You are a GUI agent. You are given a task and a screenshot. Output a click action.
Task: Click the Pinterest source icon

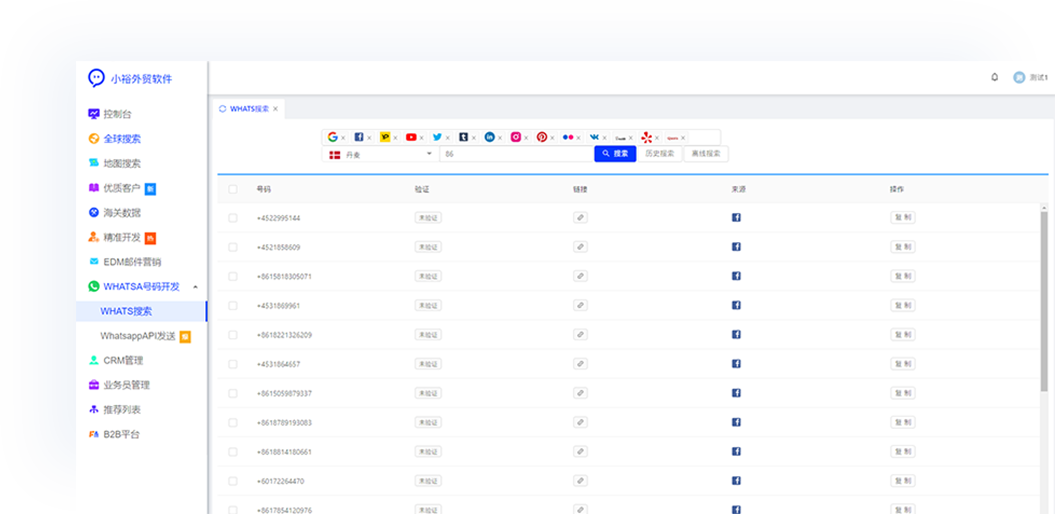click(542, 137)
